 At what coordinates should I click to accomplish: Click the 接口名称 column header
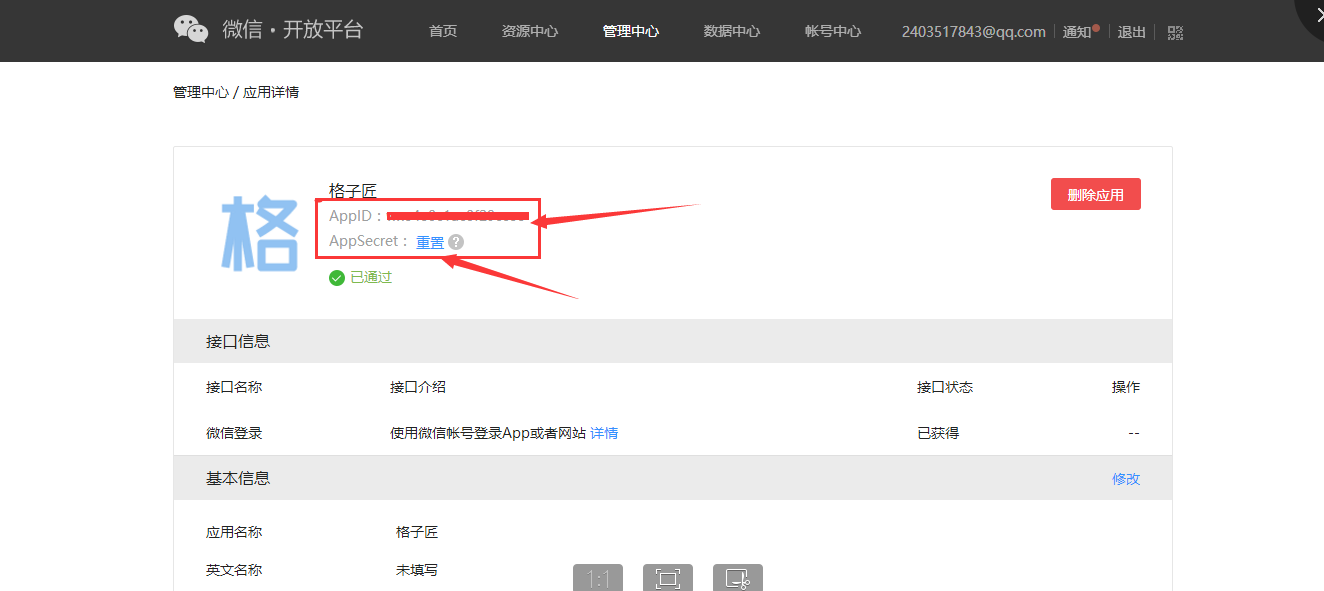pyautogui.click(x=234, y=387)
